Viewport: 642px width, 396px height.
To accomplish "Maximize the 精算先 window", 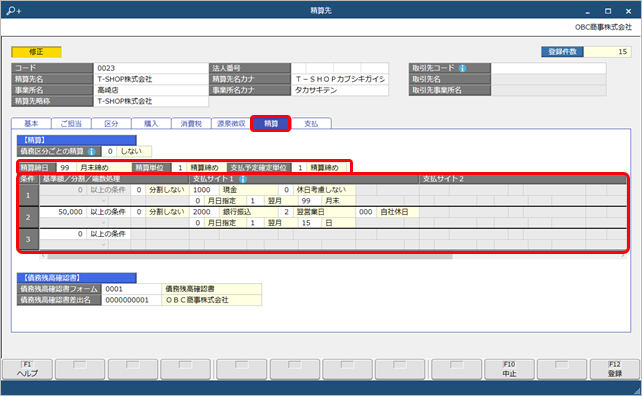I will coord(608,11).
